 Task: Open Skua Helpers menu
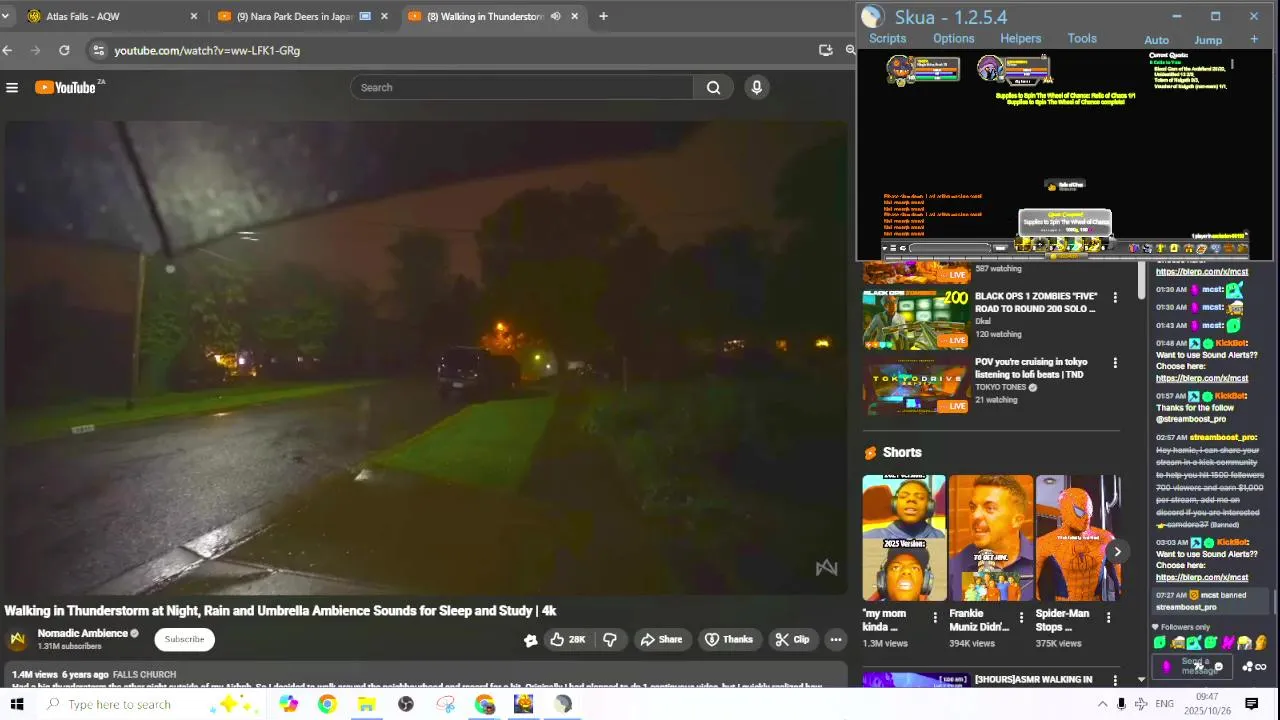[1021, 38]
